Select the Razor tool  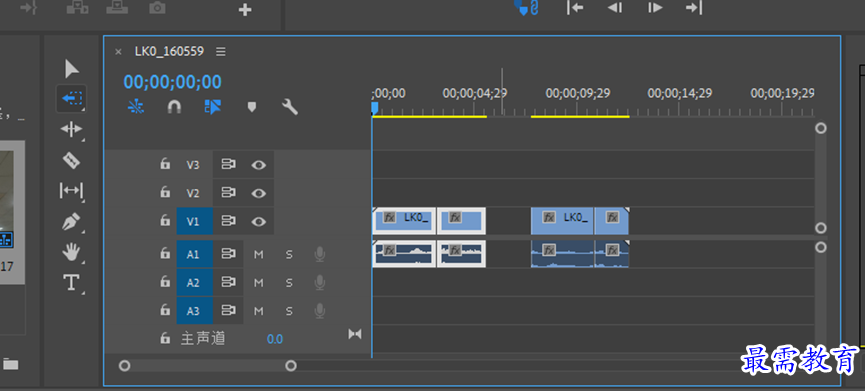71,160
